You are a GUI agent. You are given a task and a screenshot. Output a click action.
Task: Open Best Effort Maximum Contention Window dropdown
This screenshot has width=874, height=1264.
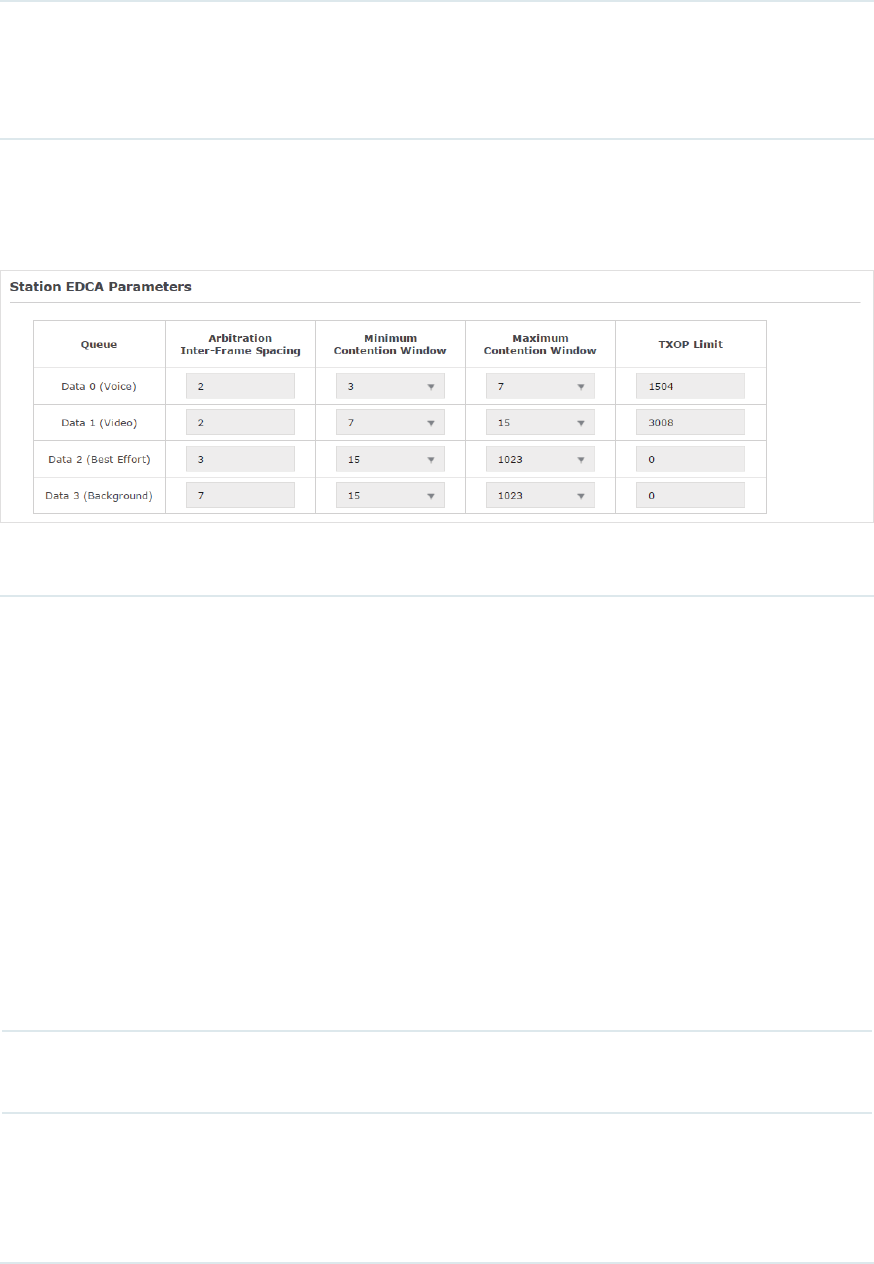click(540, 459)
